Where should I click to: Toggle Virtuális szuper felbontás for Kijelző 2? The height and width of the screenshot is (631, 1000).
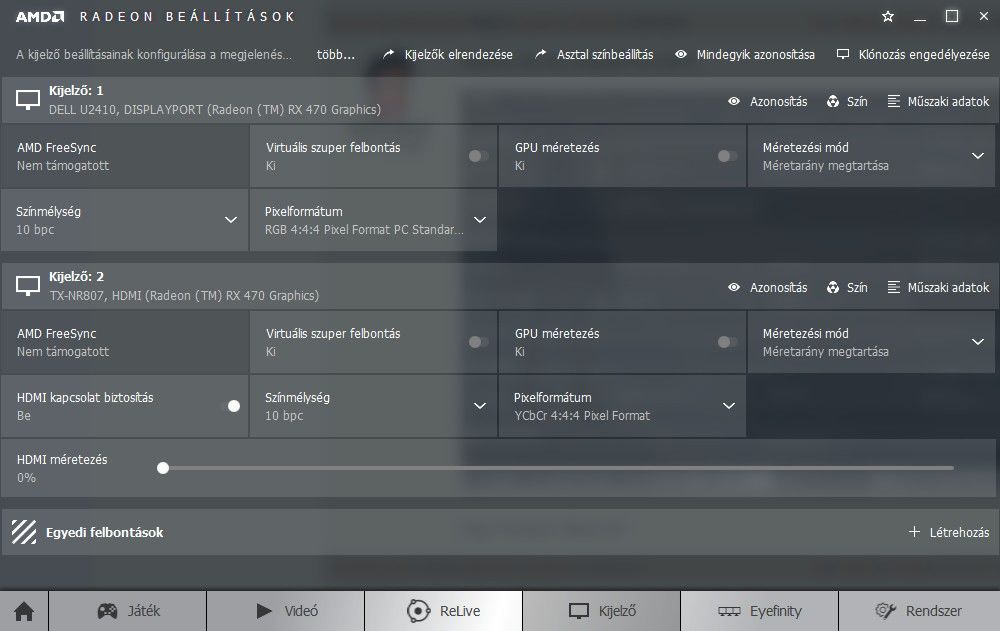coord(478,342)
